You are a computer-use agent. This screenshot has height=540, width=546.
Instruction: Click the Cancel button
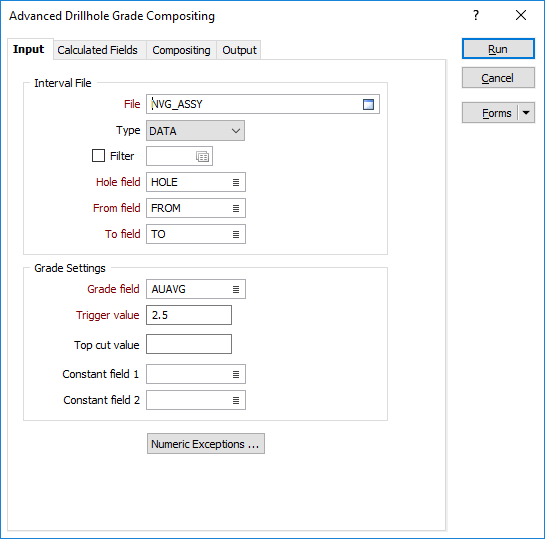[498, 78]
